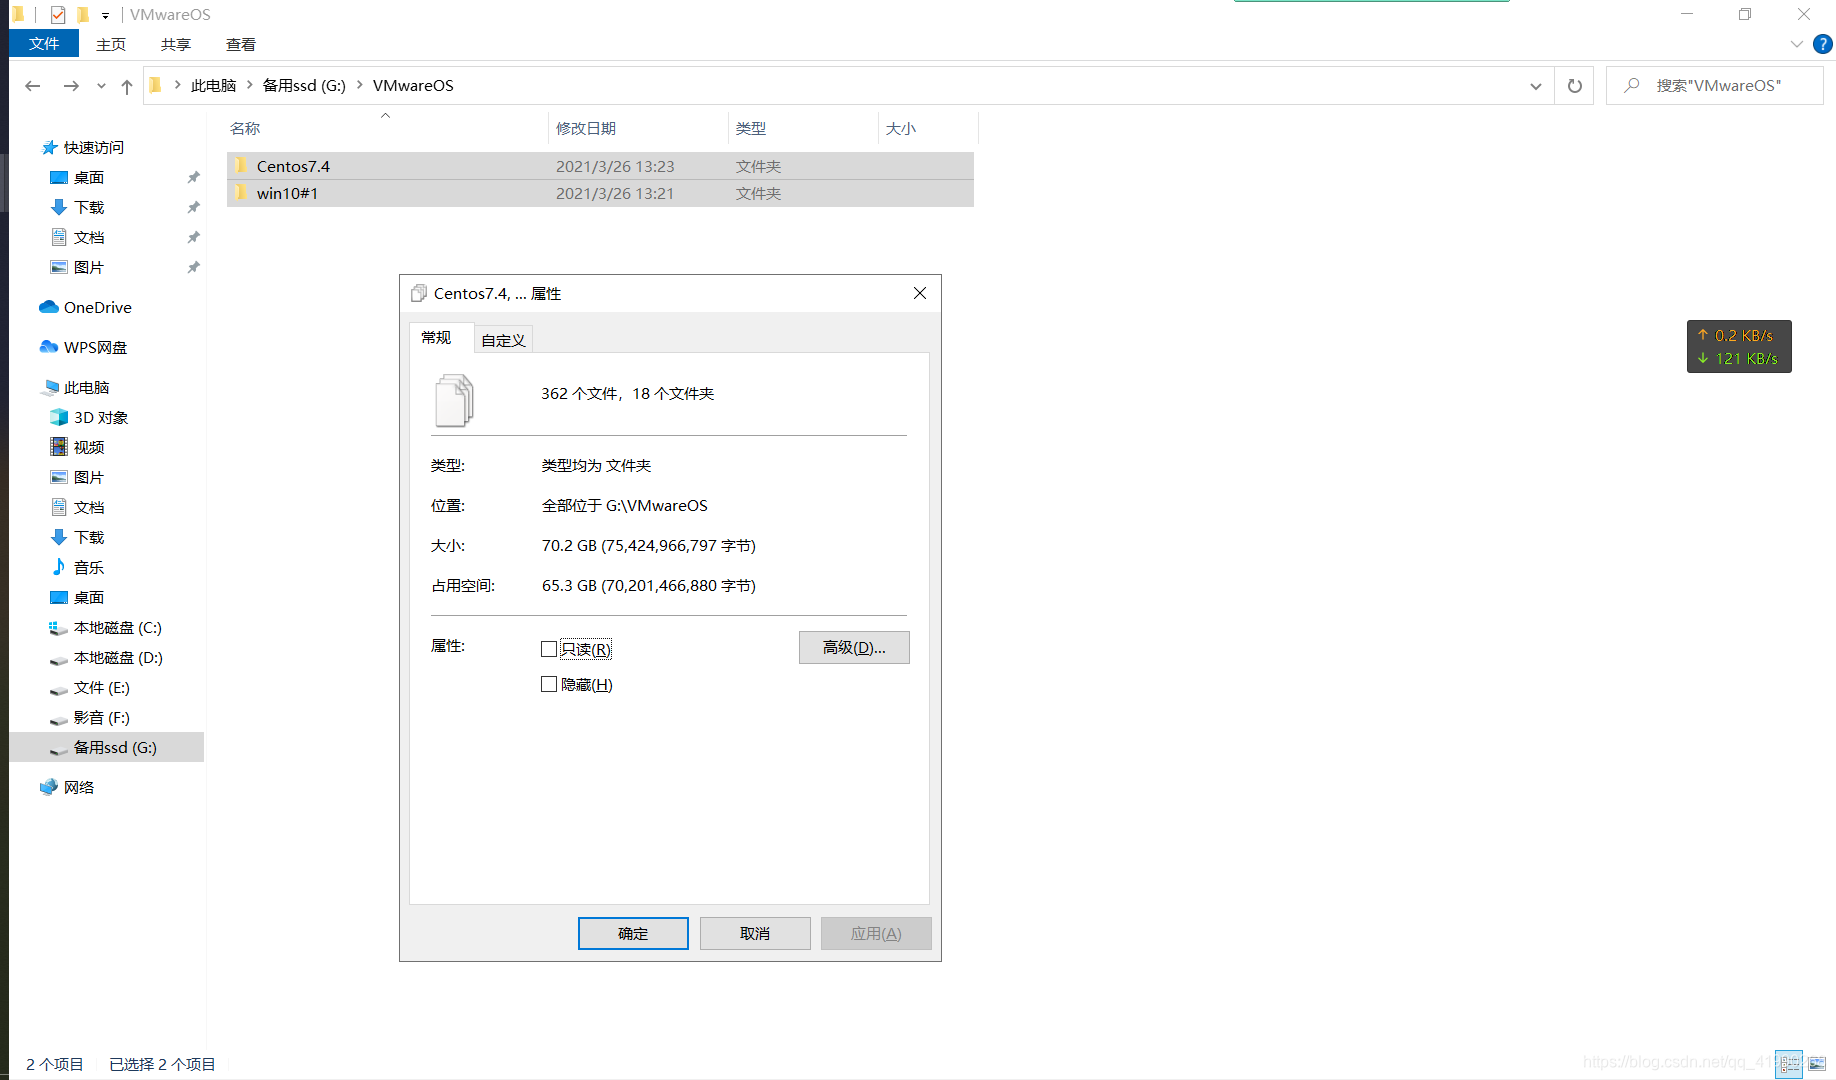Click the network speed monitor widget
Image resolution: width=1836 pixels, height=1080 pixels.
[1739, 346]
